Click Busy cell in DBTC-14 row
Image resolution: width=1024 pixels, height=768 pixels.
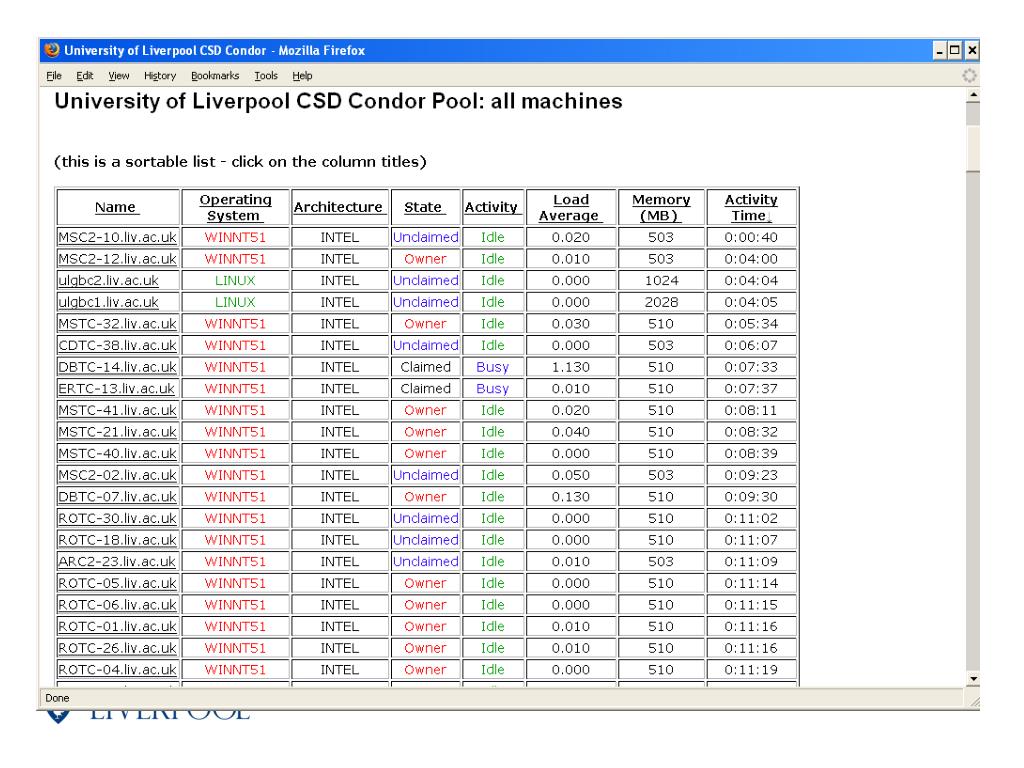click(x=492, y=367)
